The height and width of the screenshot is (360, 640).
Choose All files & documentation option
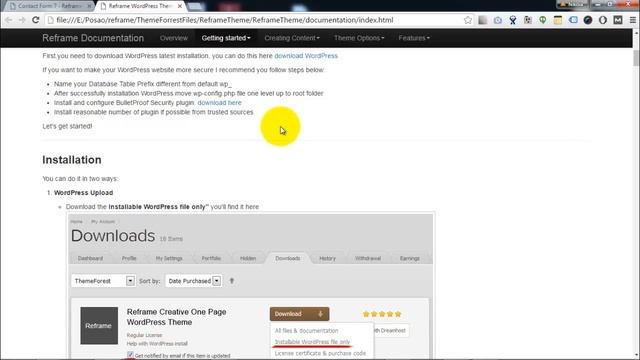[x=306, y=331]
